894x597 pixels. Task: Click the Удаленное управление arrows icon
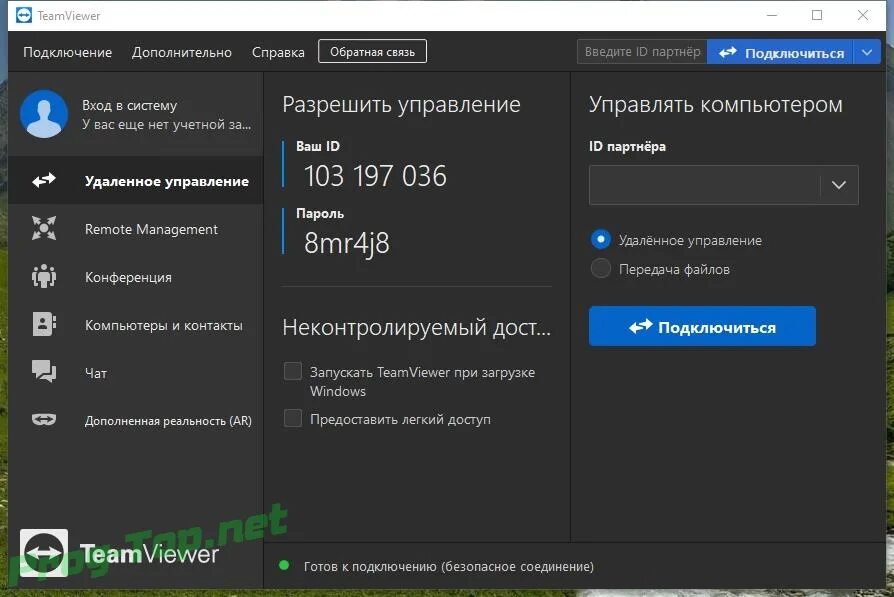(x=44, y=180)
